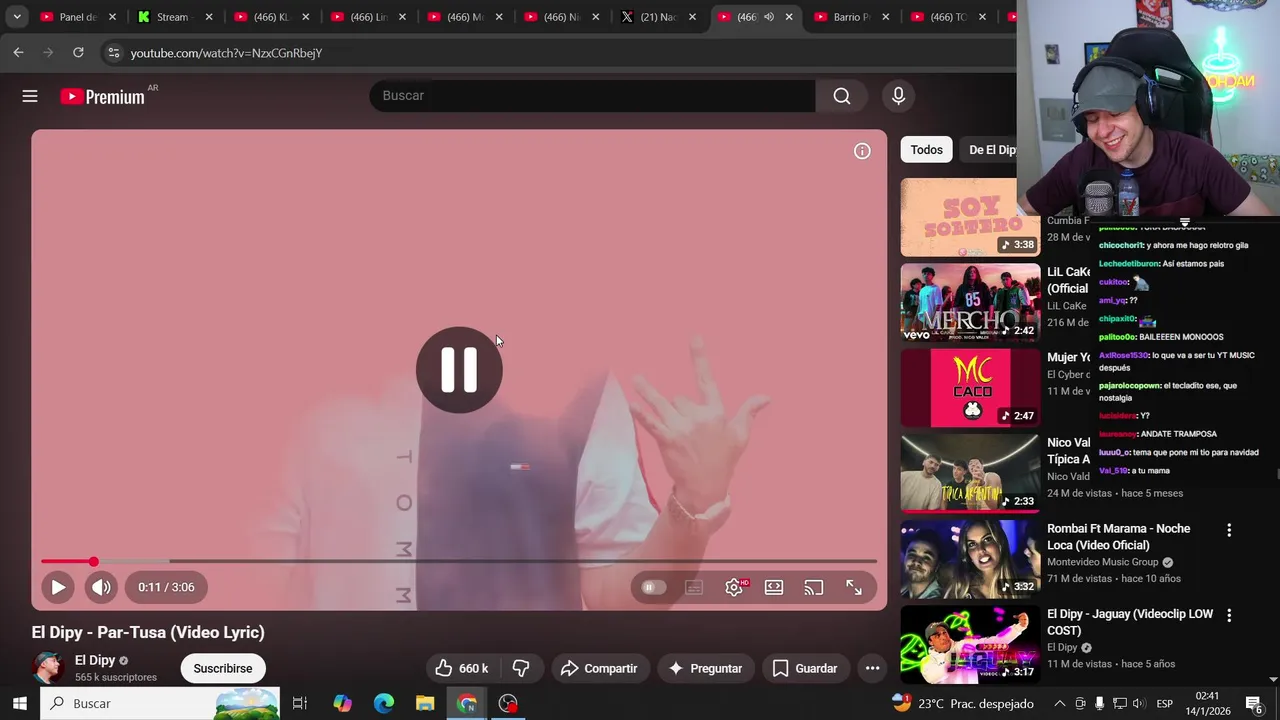Screen dimensions: 1280x720
Task: Close the Kick Stream tab
Action: [209, 17]
